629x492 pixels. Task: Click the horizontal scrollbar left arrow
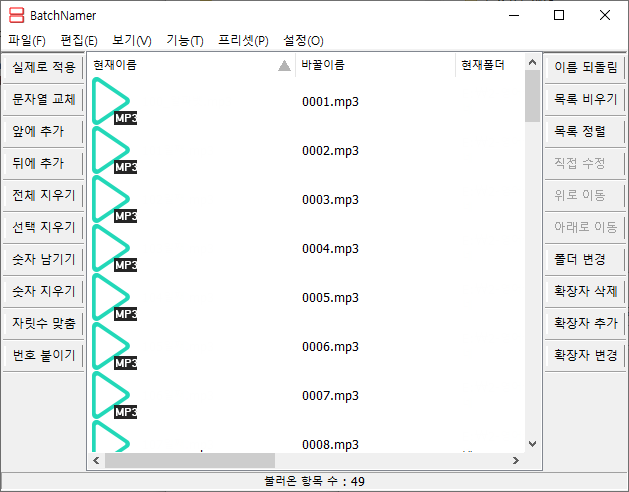click(96, 460)
